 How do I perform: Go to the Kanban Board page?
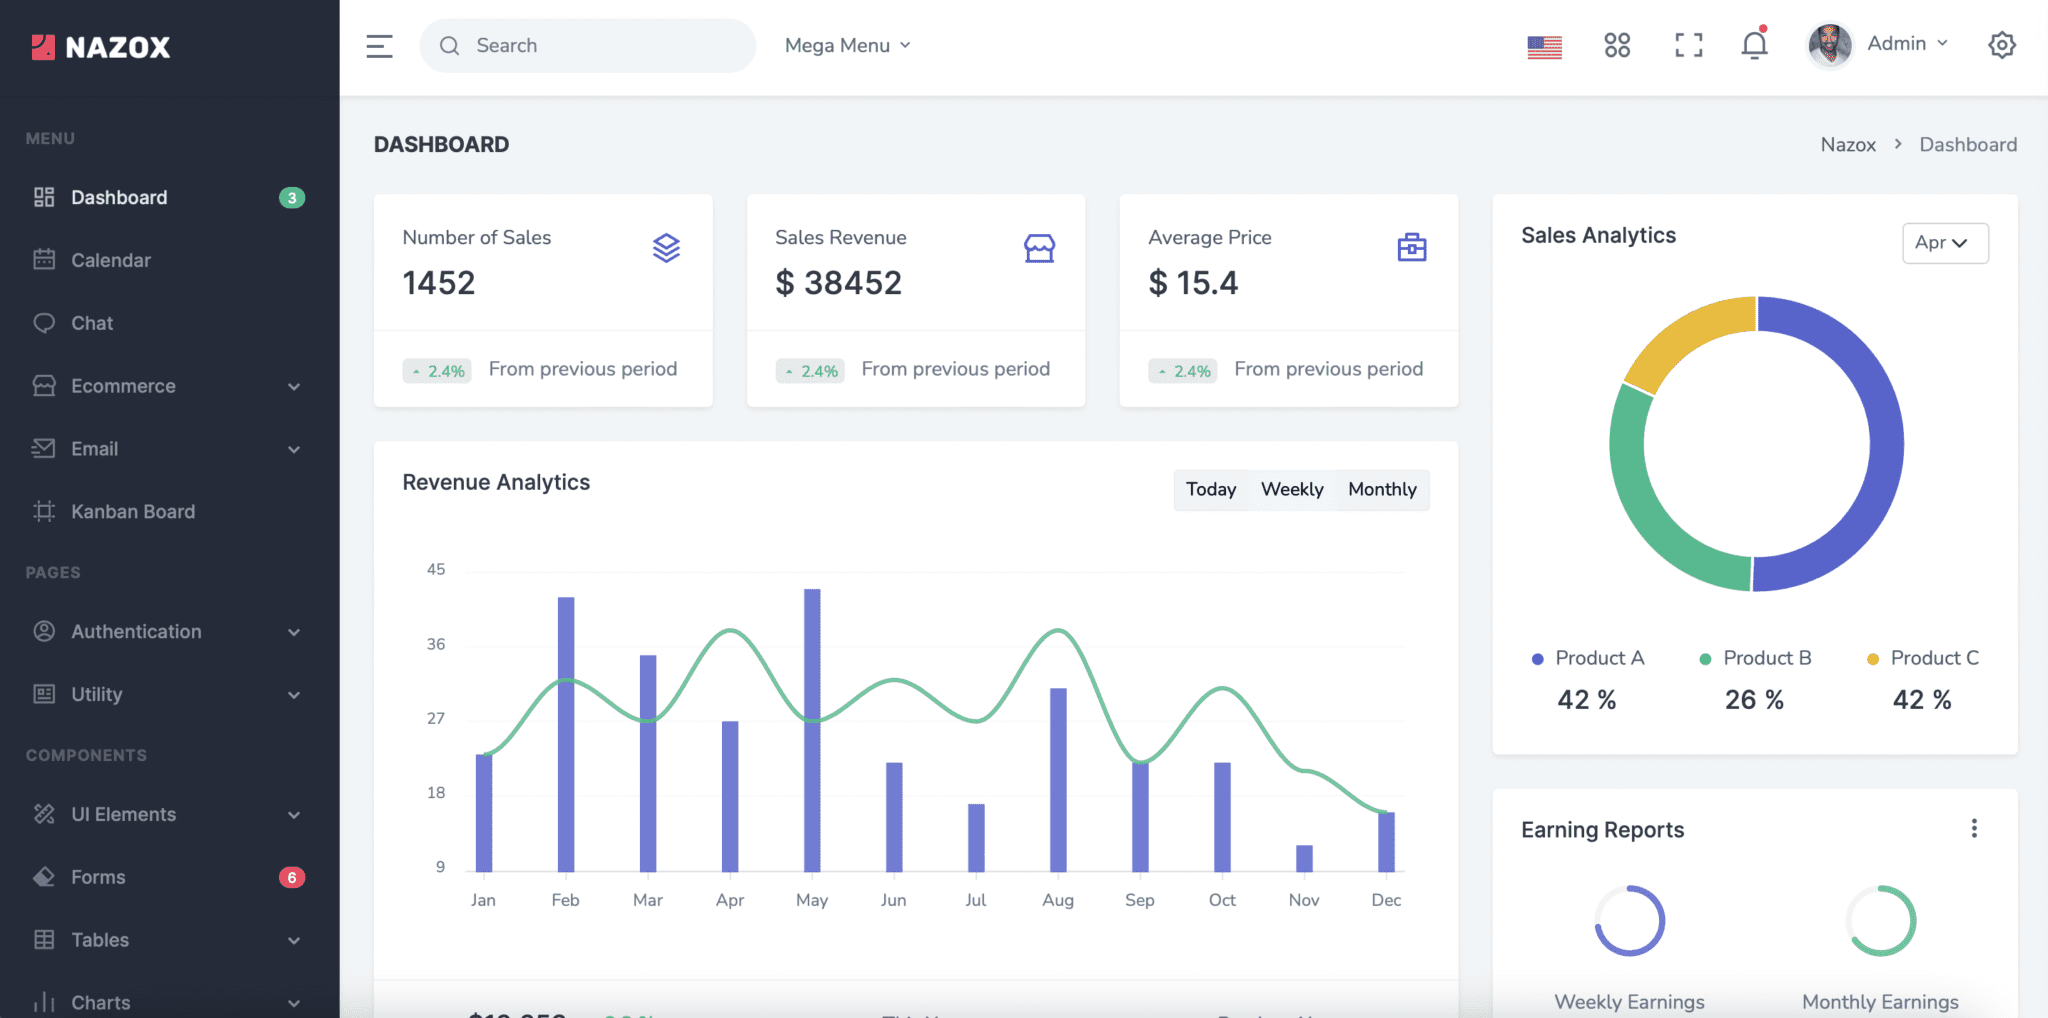click(x=132, y=511)
